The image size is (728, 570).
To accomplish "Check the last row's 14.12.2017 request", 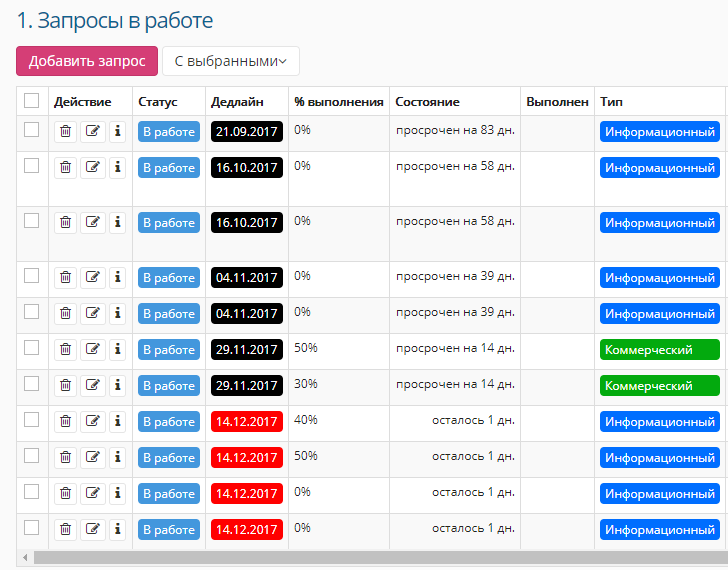I will (32, 527).
